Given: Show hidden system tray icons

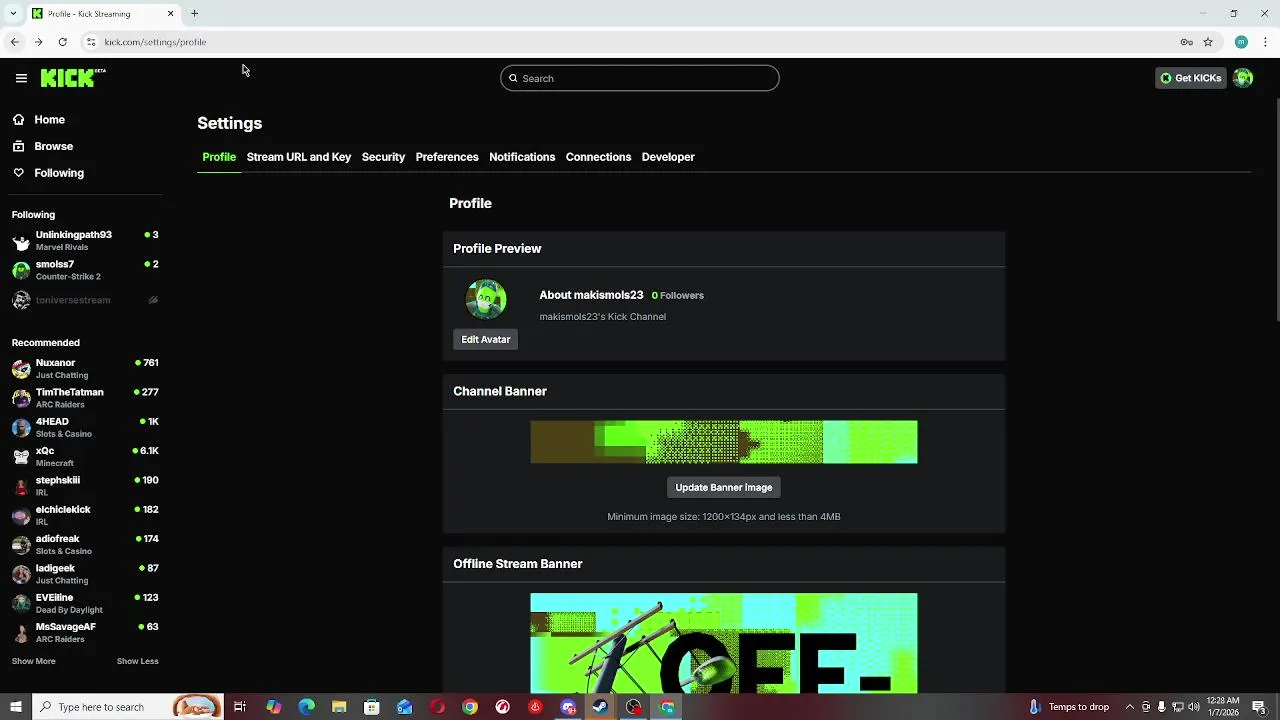Looking at the screenshot, I should click(1130, 707).
